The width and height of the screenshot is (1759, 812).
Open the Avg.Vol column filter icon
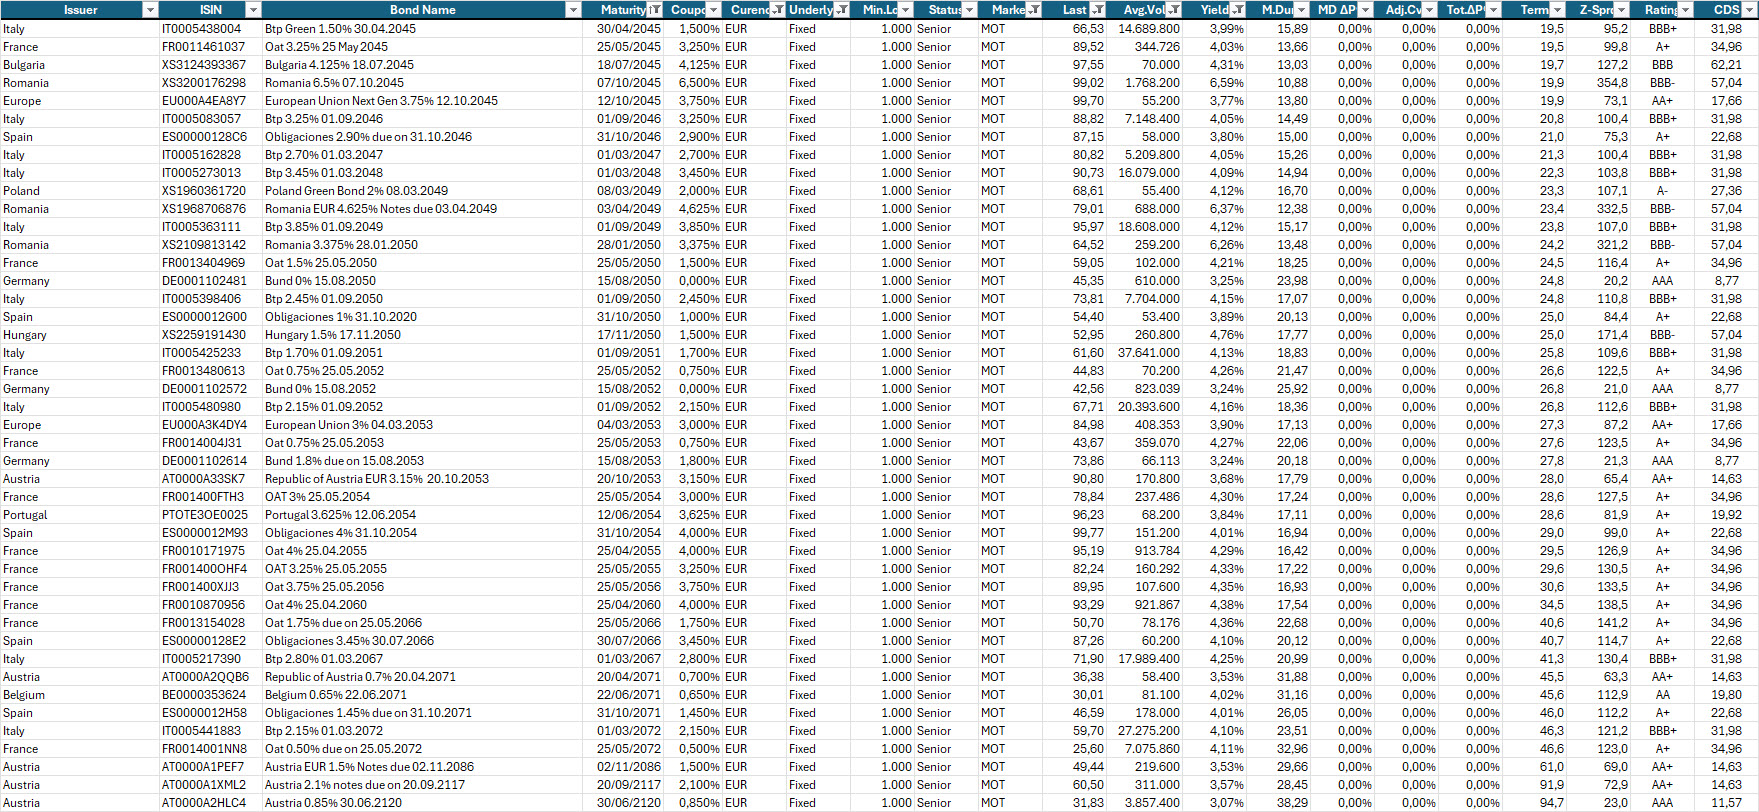point(1174,10)
